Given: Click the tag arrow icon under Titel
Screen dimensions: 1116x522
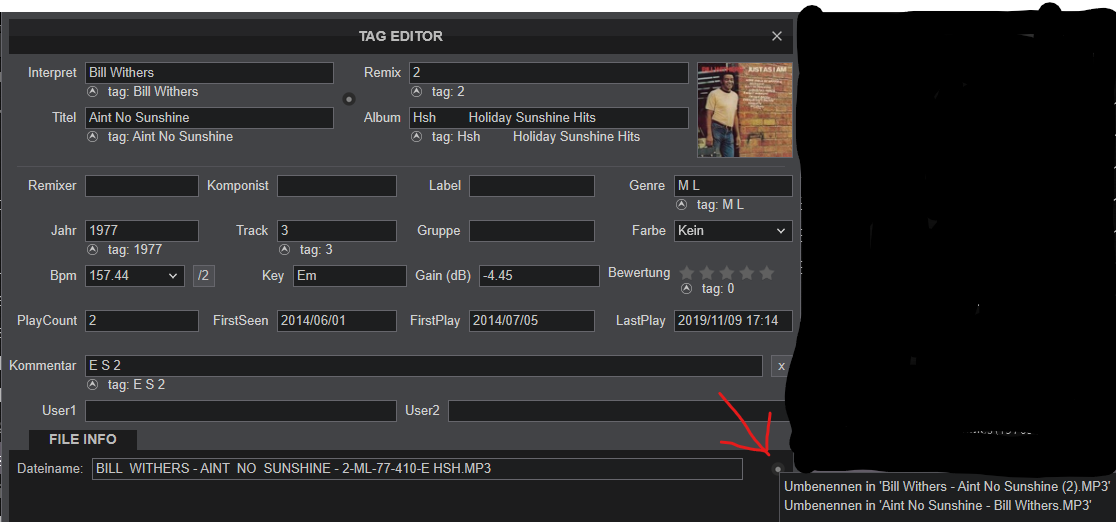Looking at the screenshot, I should tap(93, 137).
